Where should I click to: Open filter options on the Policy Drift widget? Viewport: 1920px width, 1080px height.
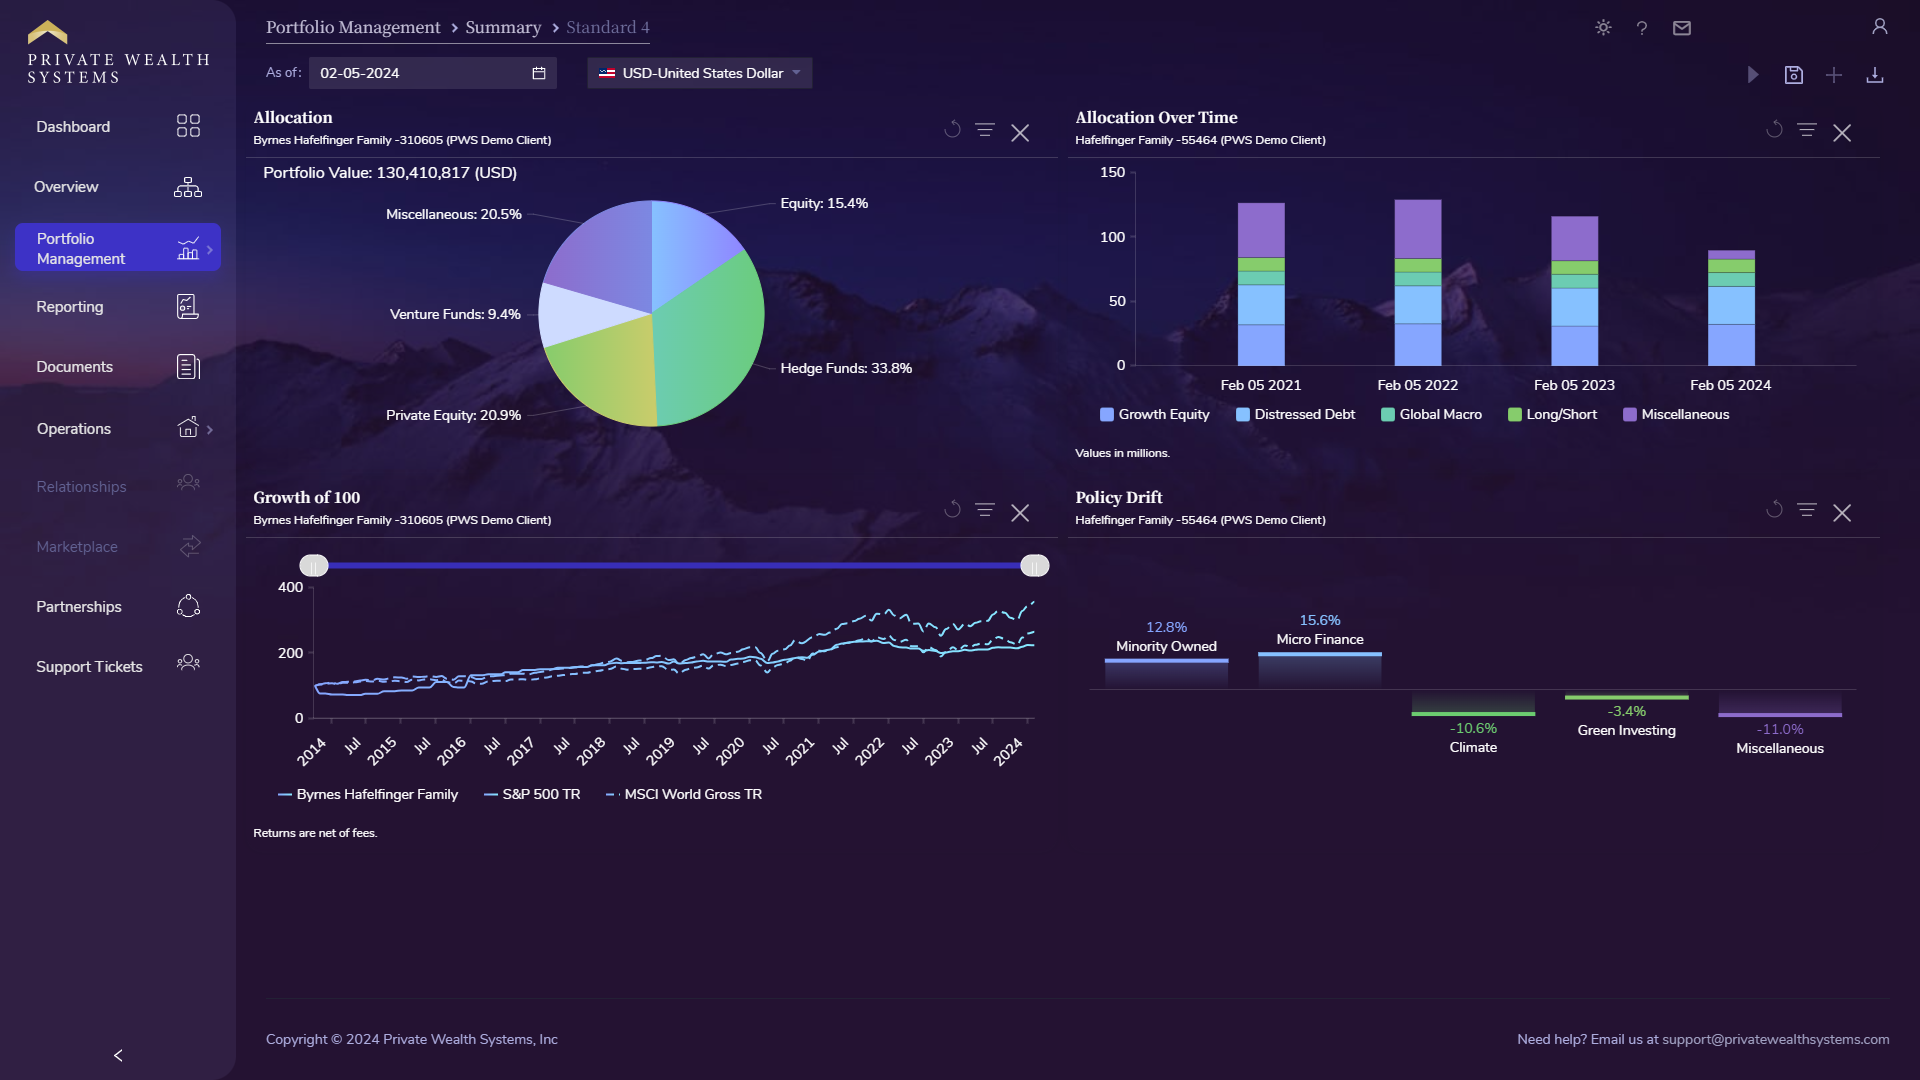tap(1807, 509)
